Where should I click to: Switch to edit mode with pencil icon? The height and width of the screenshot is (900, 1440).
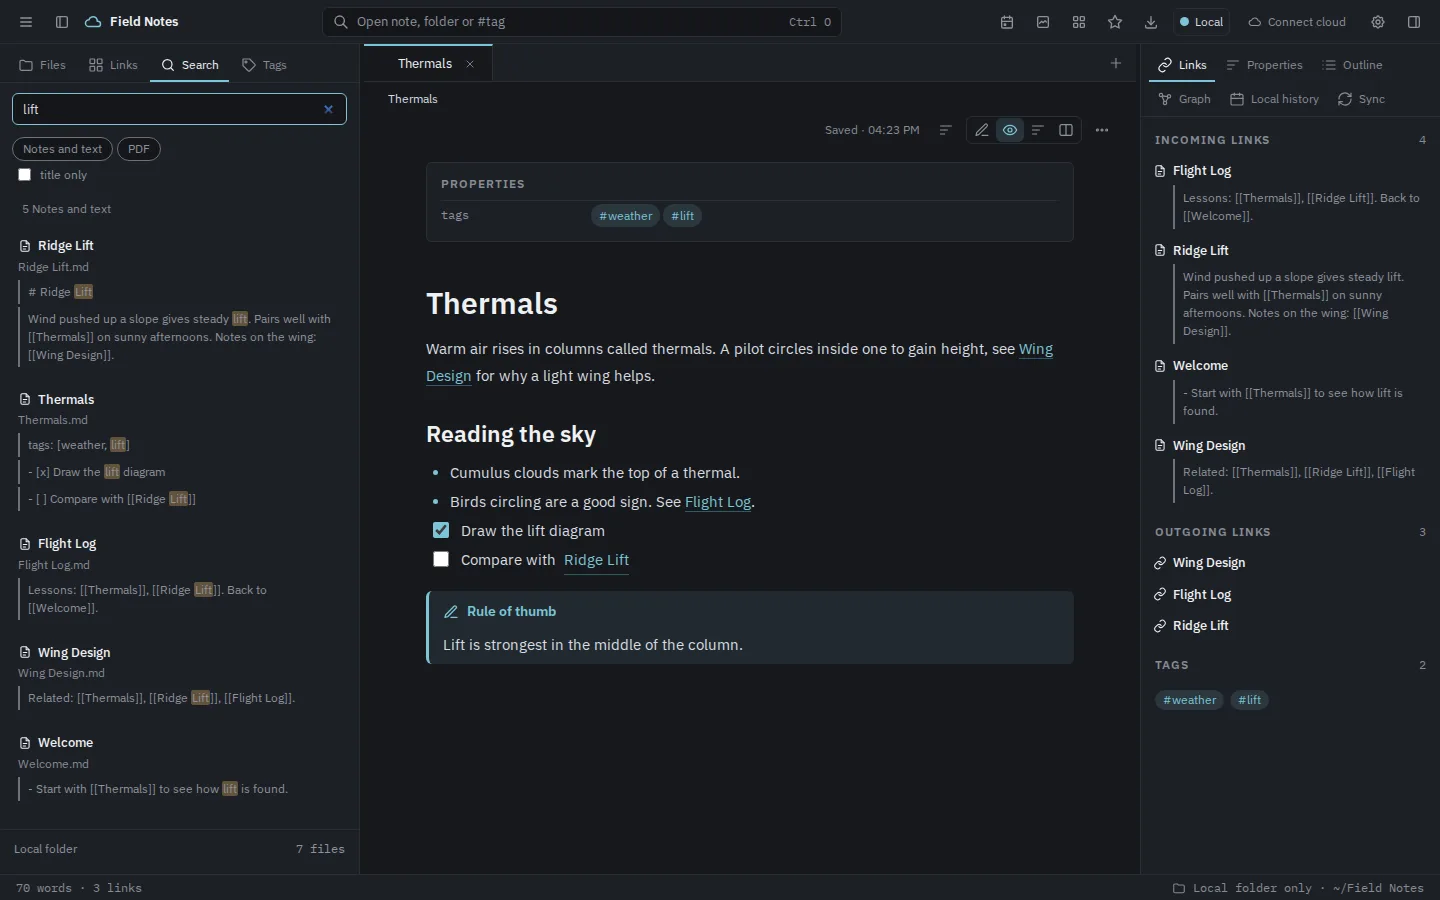982,130
